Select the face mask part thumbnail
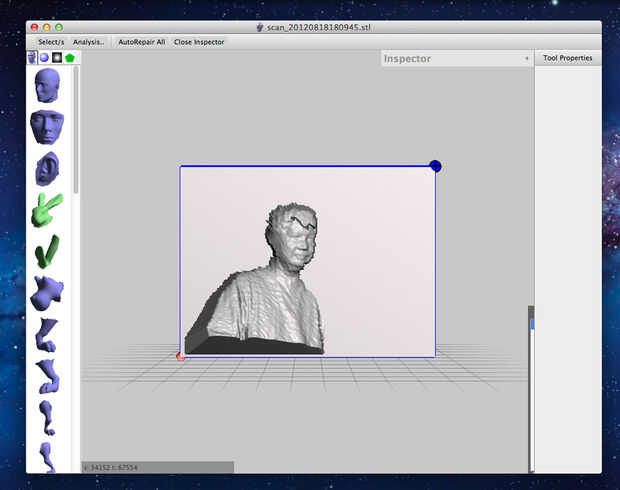The image size is (620, 490). point(46,127)
